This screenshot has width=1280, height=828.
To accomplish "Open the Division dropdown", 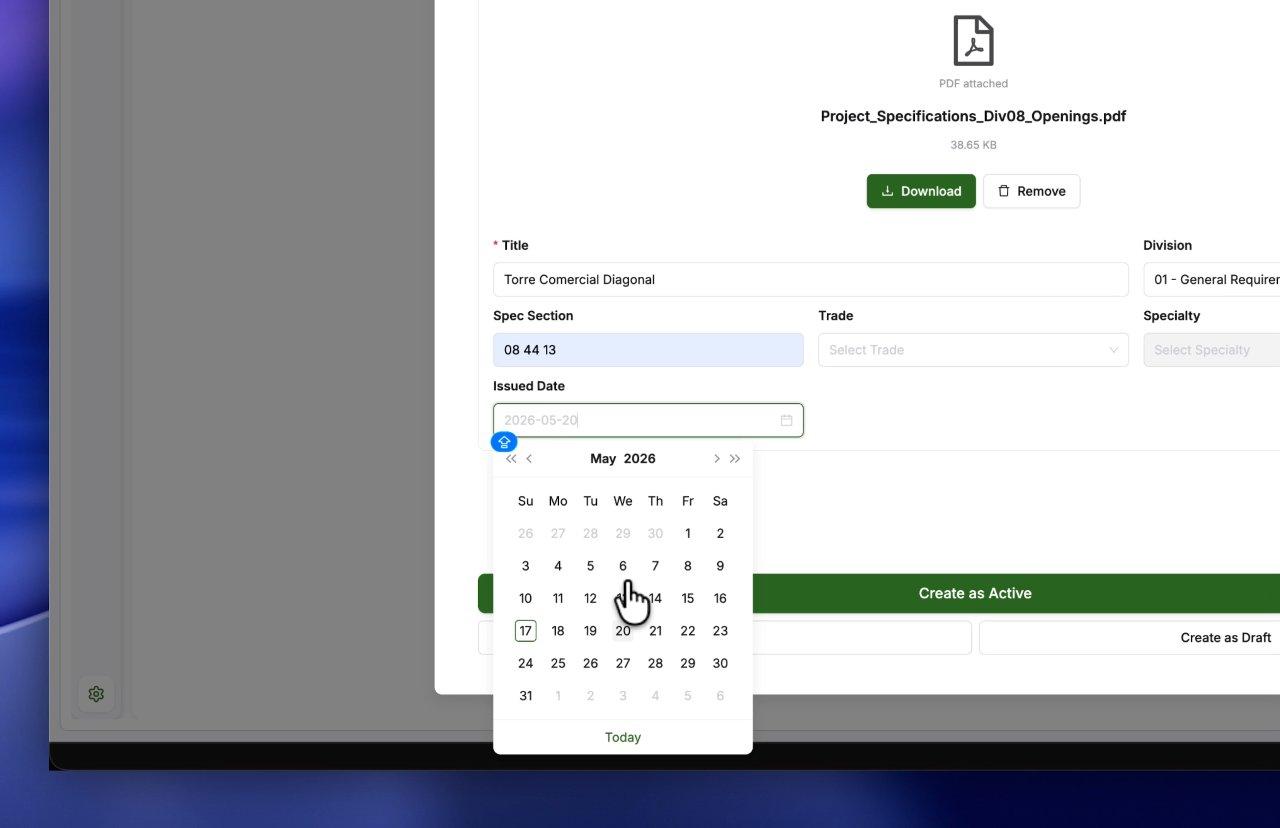I will pos(1211,280).
